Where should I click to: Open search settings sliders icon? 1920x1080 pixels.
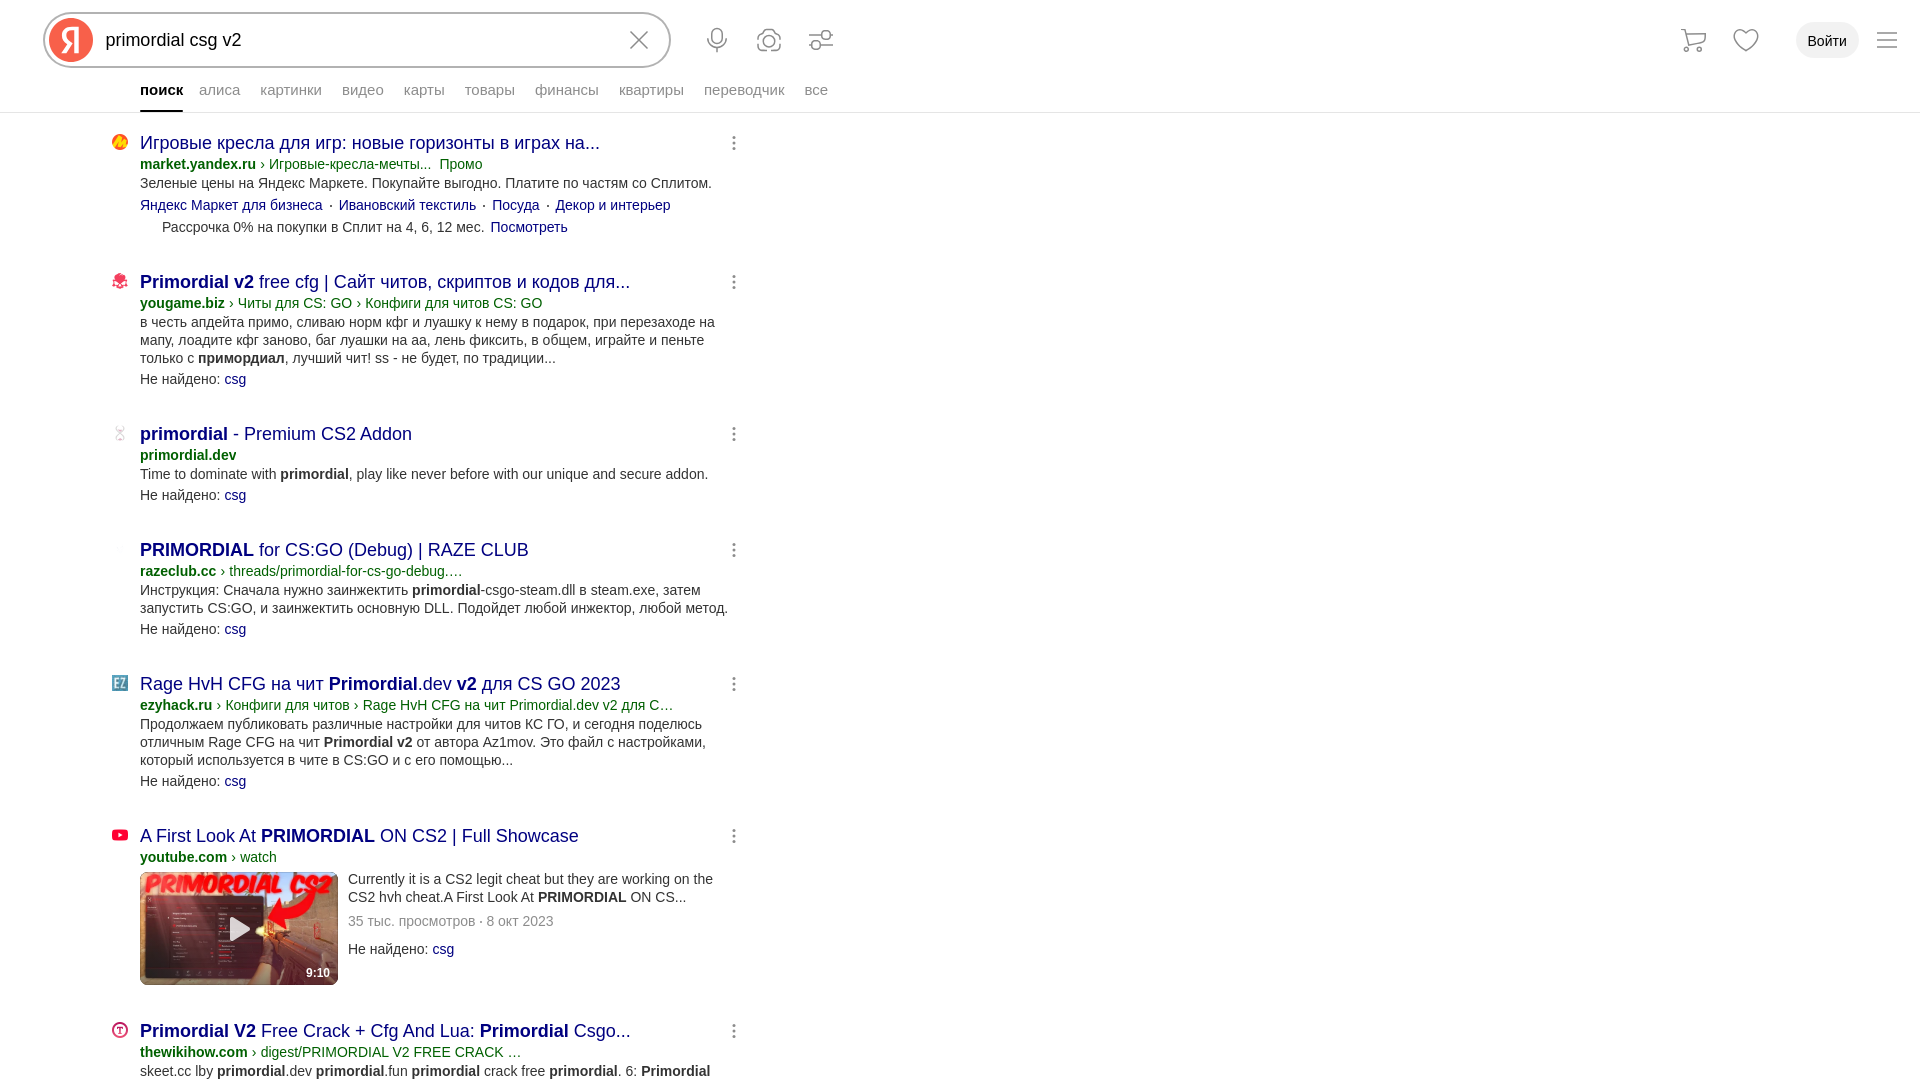(x=821, y=40)
